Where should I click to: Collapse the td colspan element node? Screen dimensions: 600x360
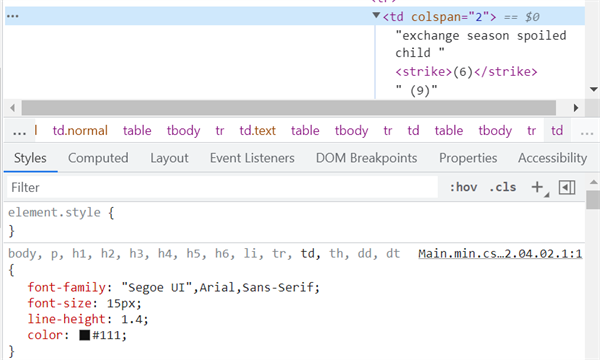click(376, 15)
